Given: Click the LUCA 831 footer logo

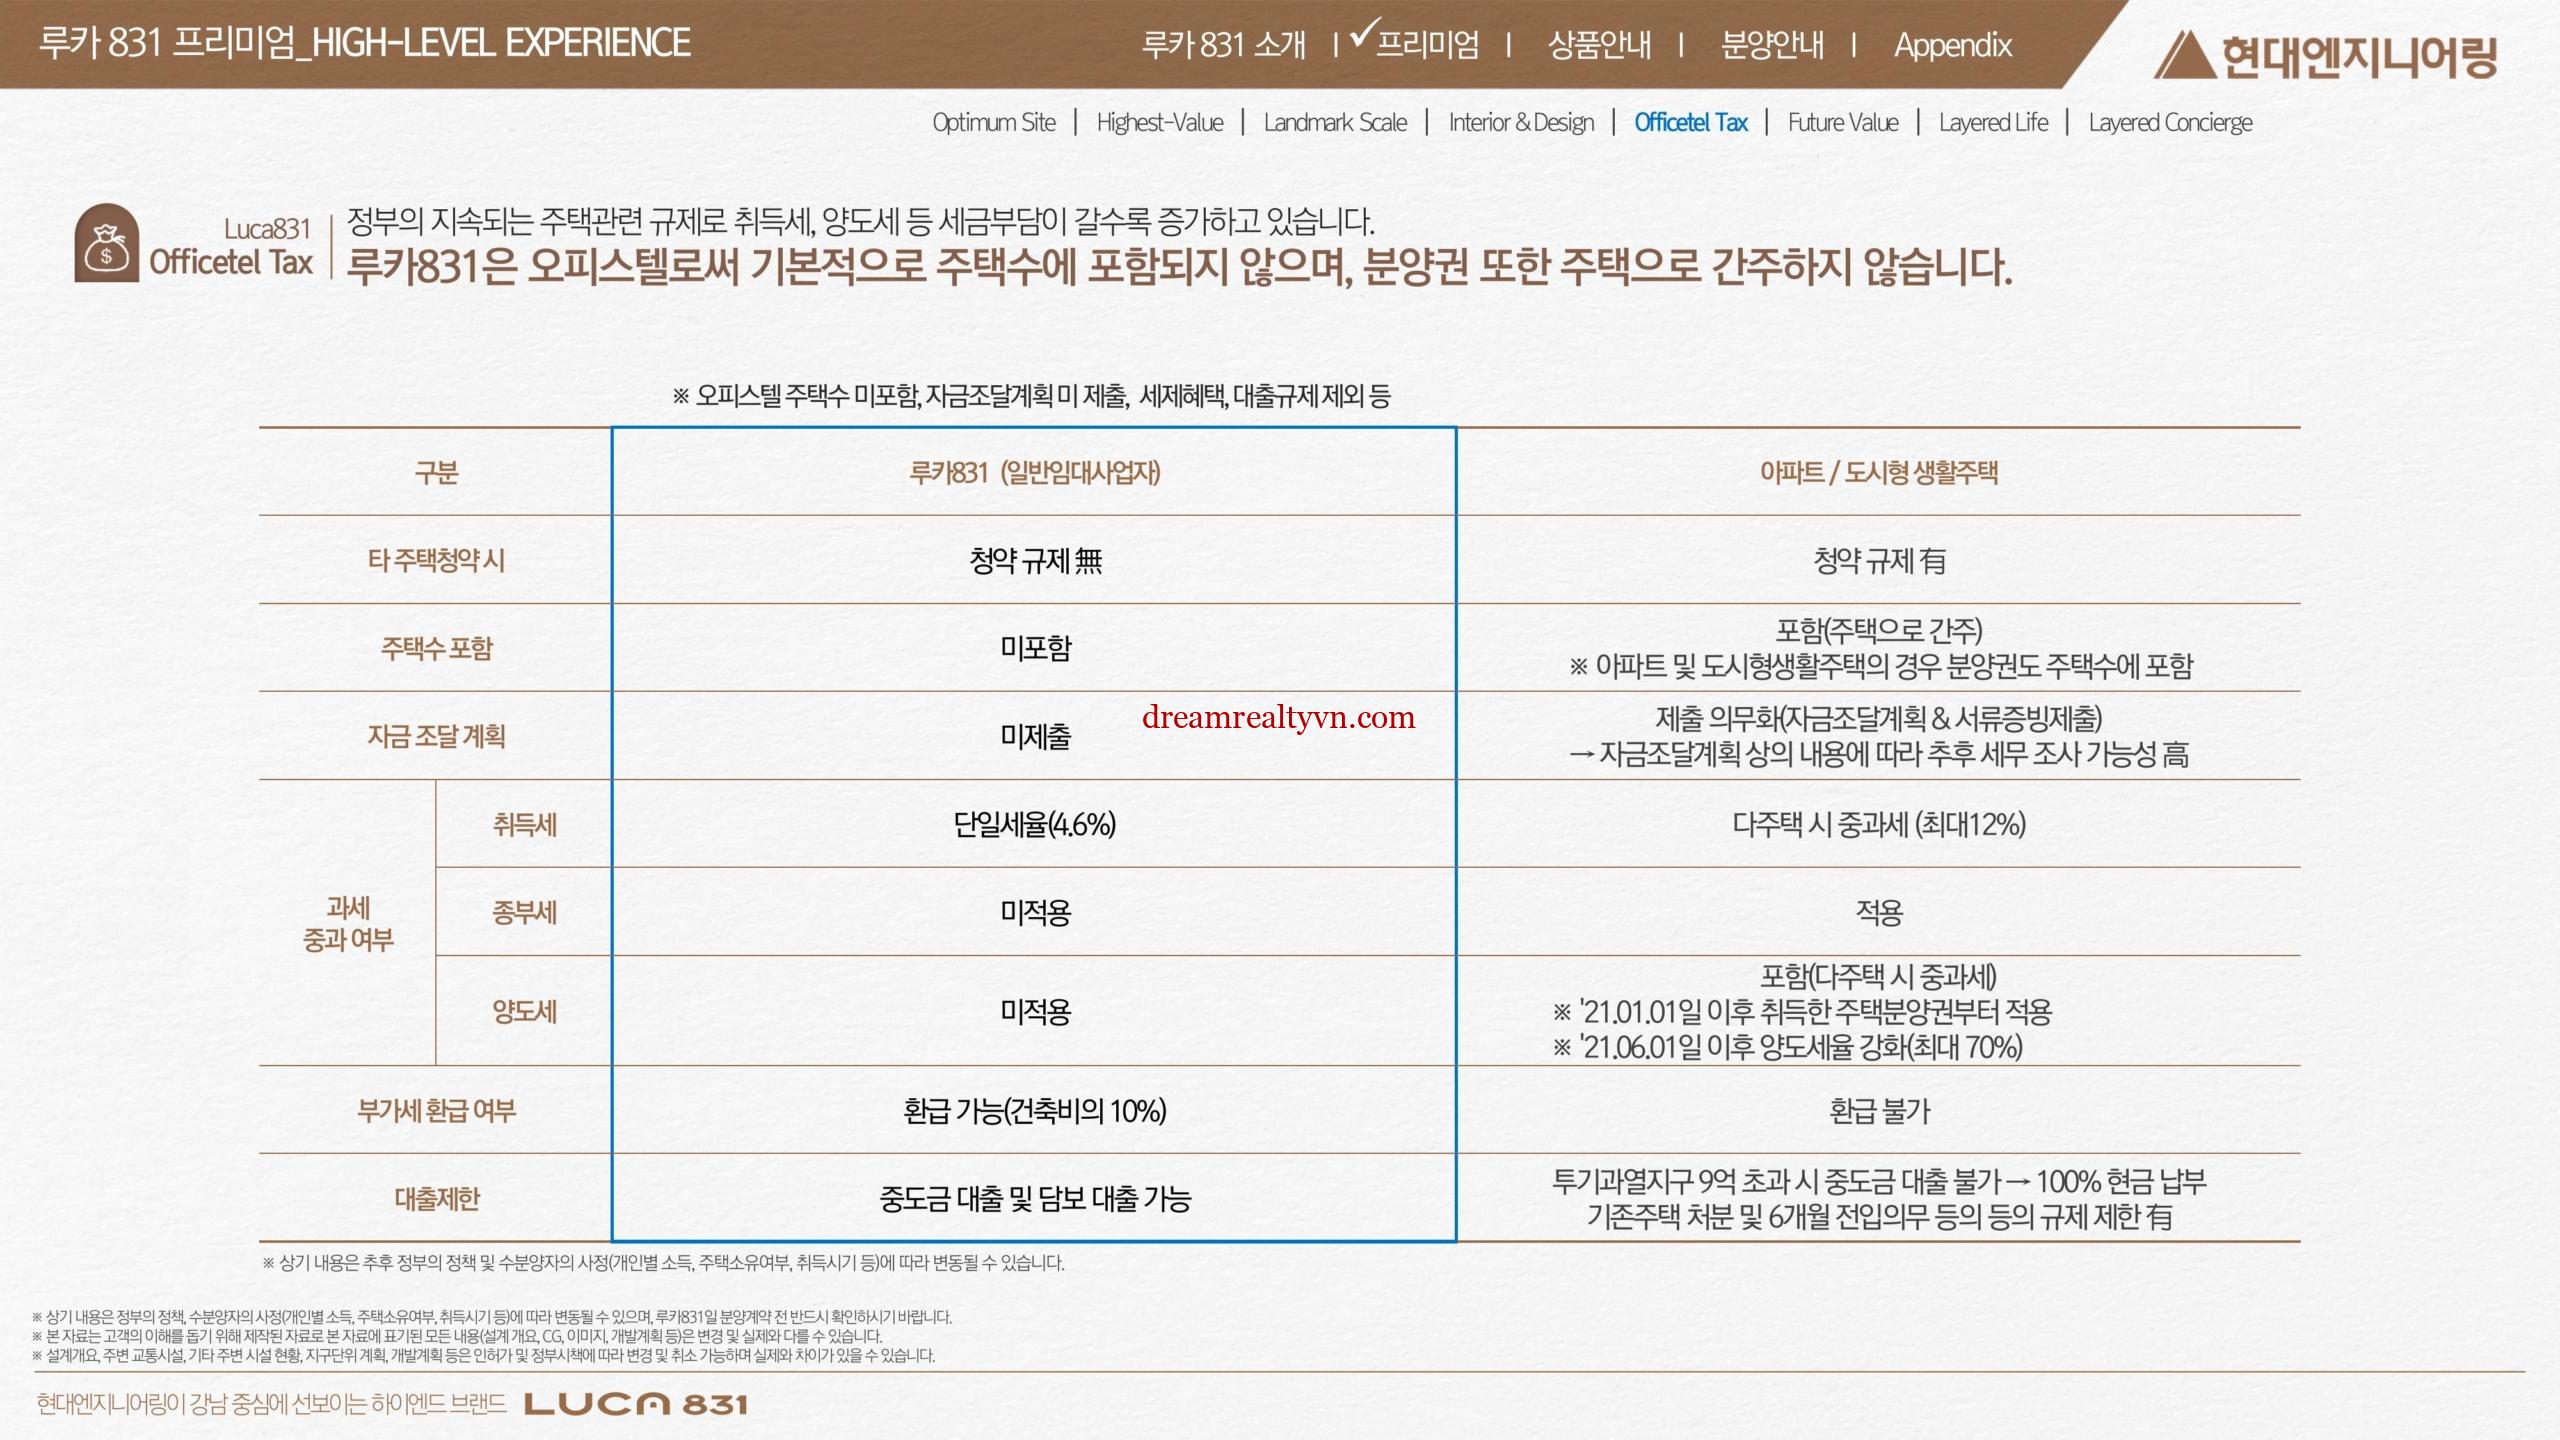Looking at the screenshot, I should [636, 1404].
